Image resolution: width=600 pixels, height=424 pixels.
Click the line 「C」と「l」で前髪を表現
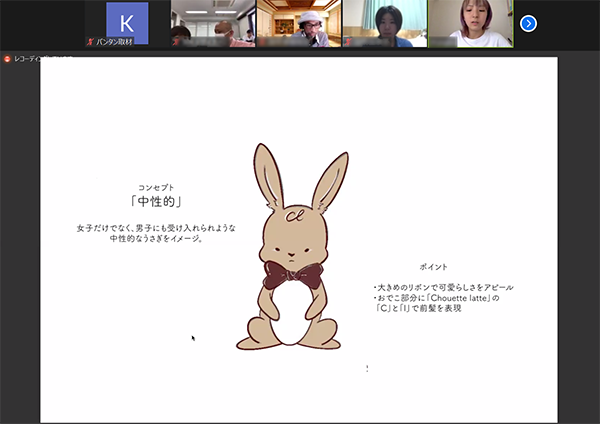[x=418, y=308]
